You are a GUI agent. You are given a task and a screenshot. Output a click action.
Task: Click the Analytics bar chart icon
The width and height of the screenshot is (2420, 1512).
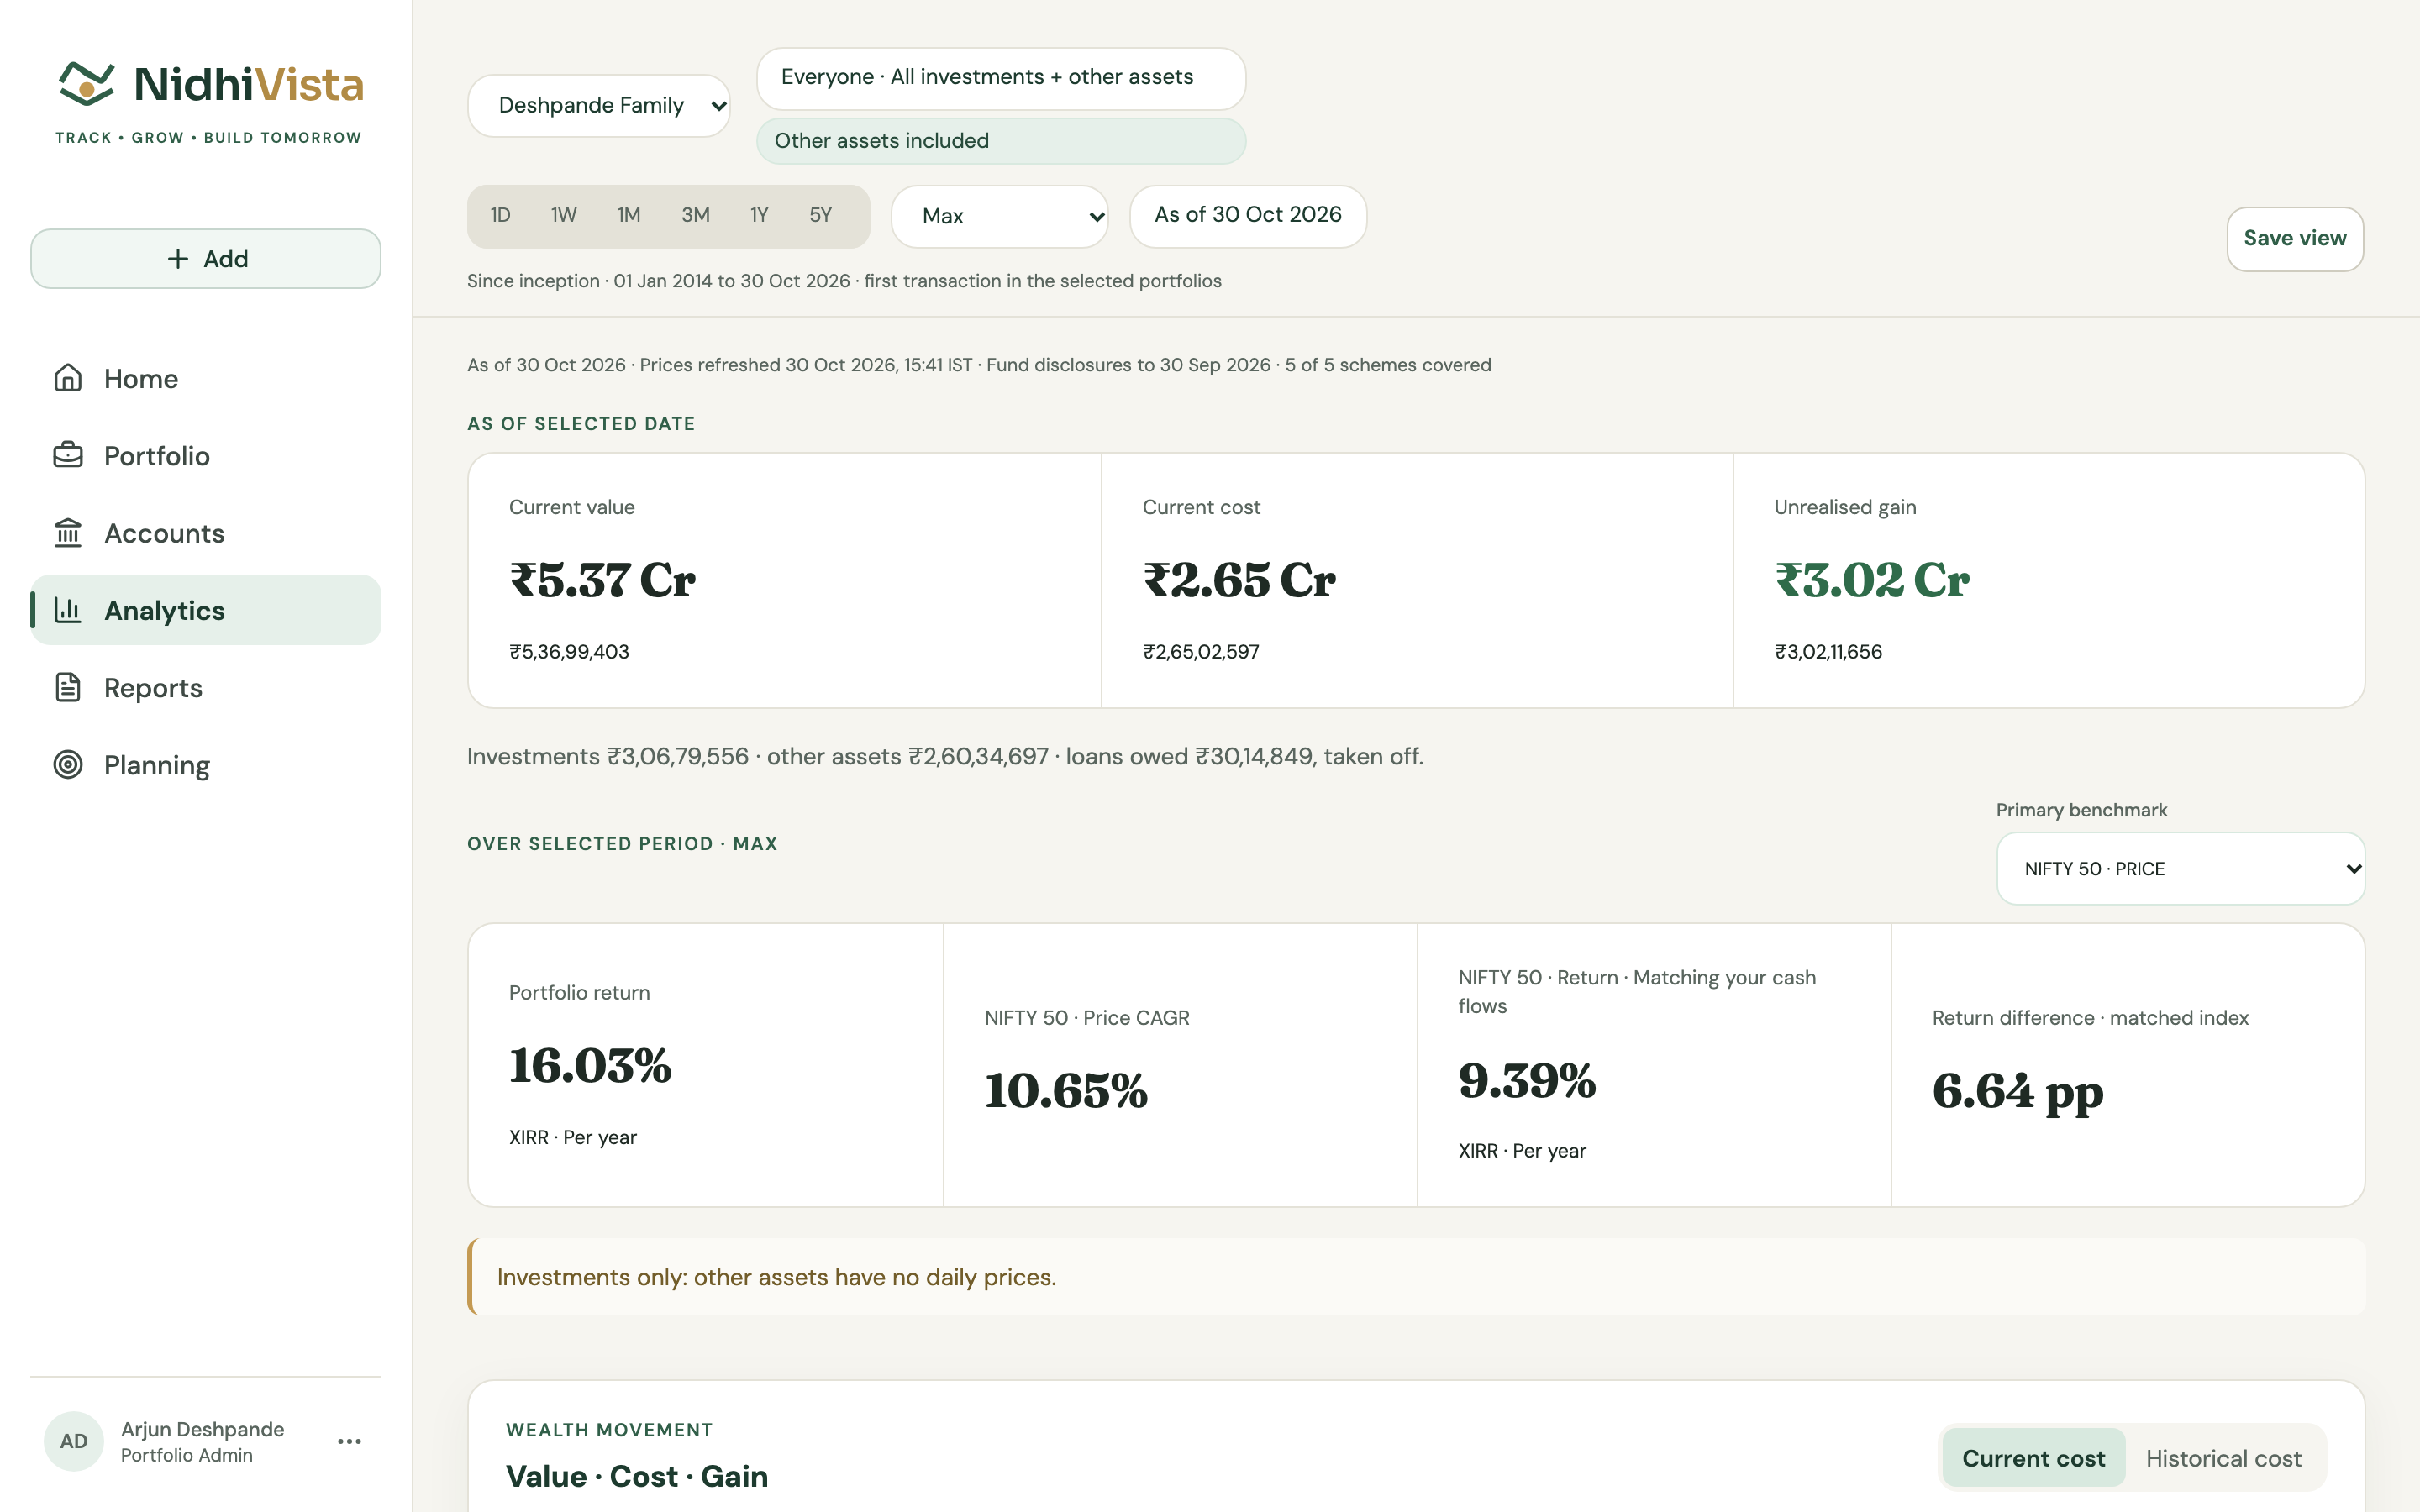(68, 610)
